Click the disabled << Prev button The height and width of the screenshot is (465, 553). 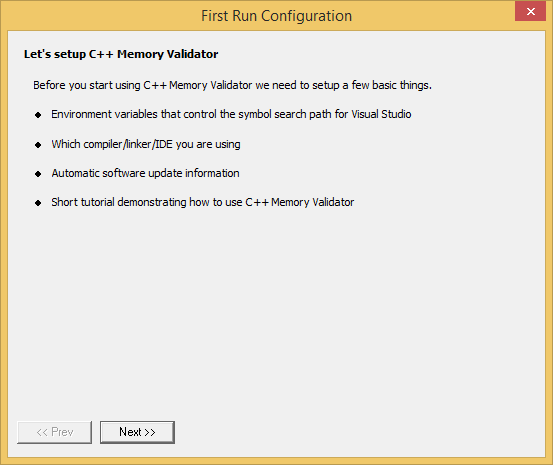(x=55, y=432)
